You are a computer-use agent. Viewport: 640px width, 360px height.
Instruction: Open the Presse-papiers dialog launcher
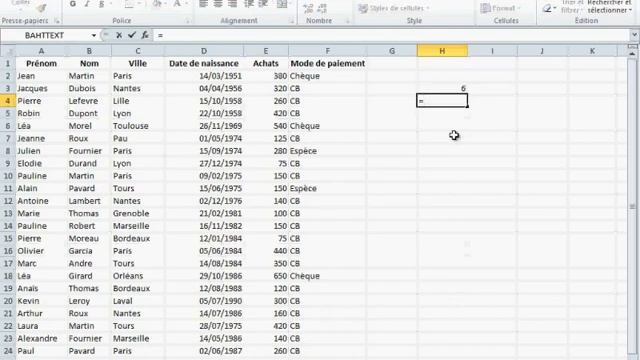57,21
